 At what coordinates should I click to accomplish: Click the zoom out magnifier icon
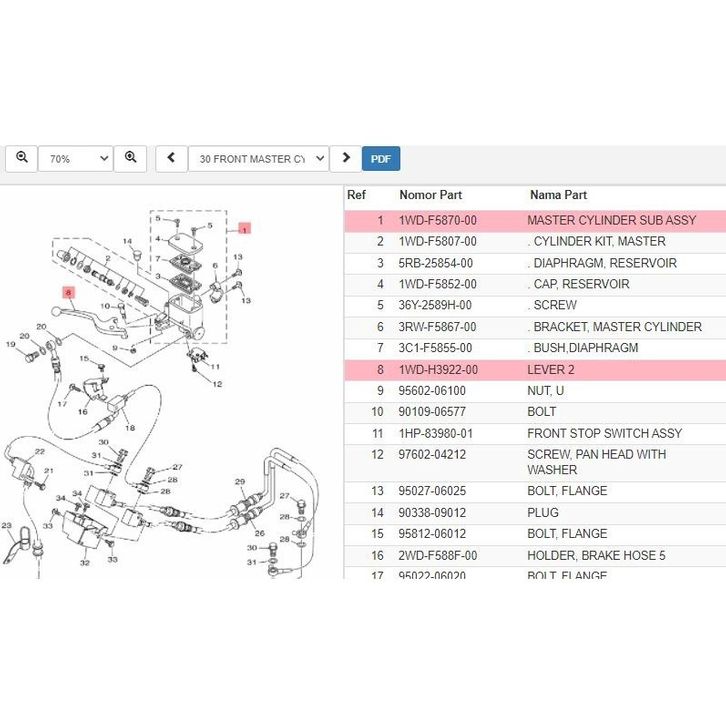21,158
